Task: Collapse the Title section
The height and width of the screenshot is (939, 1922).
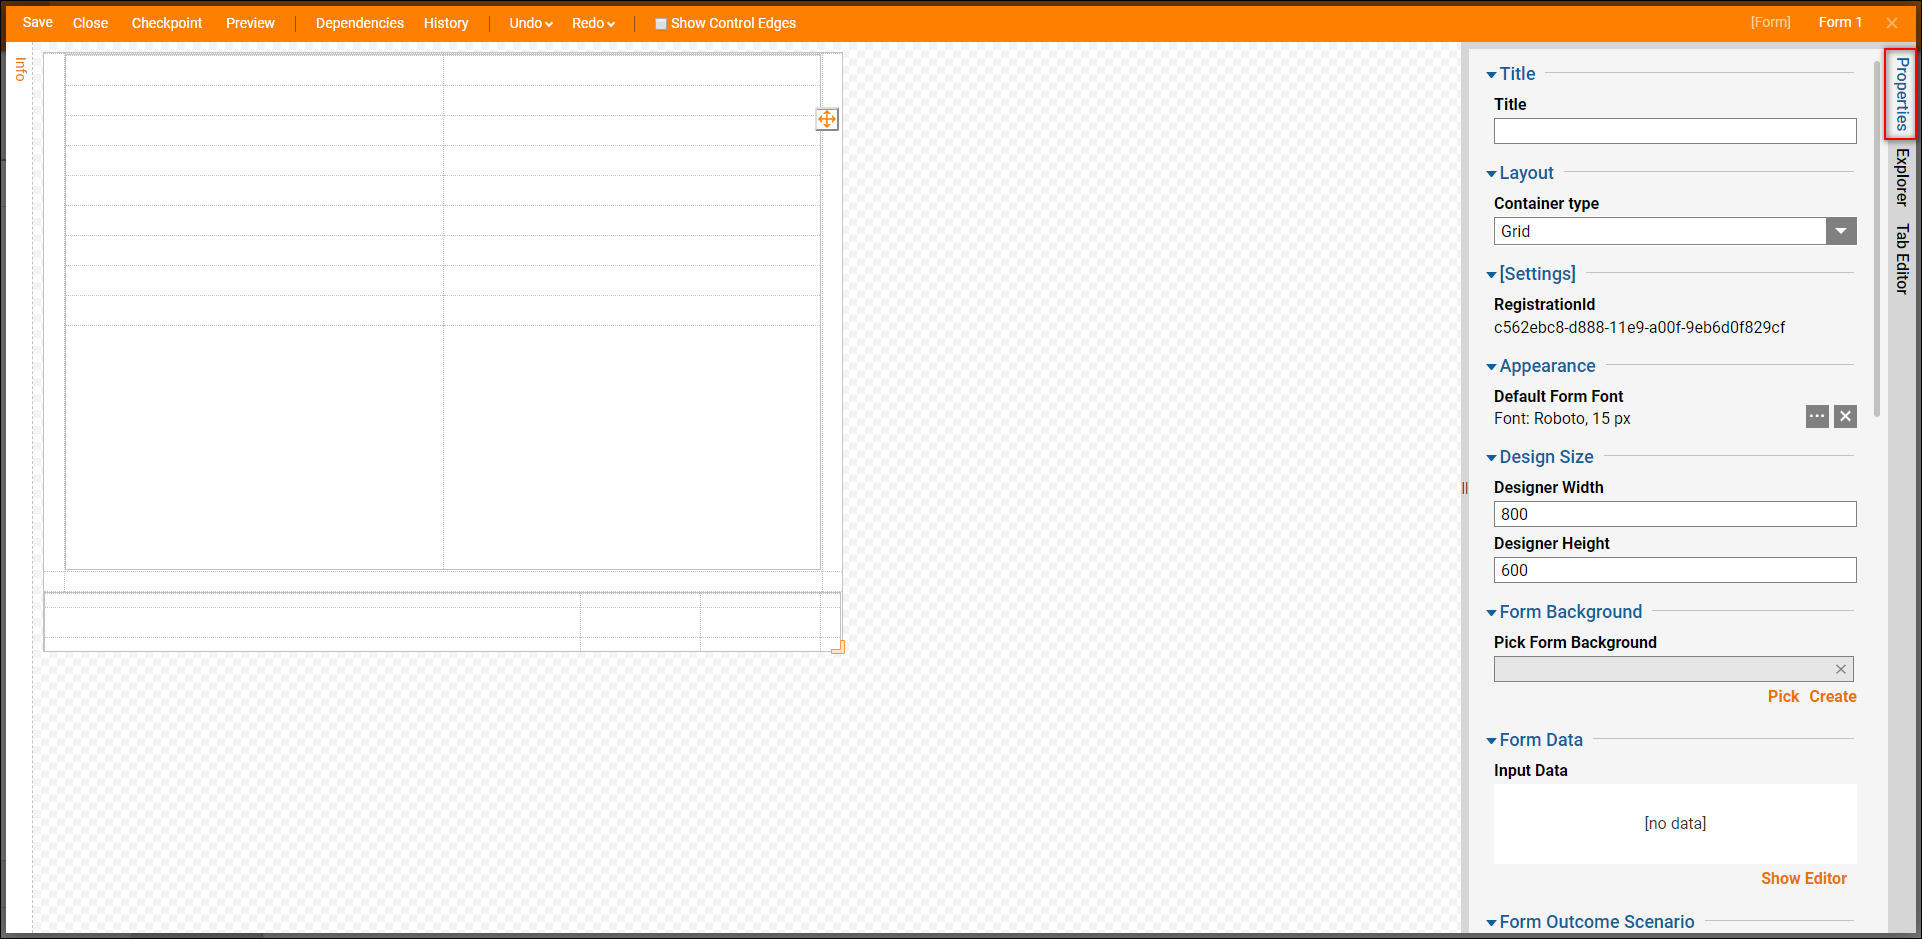Action: click(x=1491, y=75)
